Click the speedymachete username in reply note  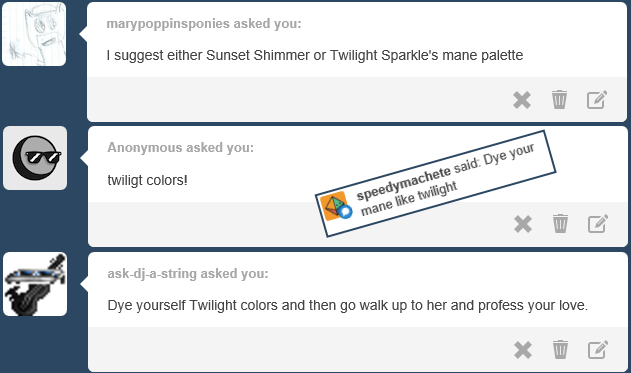(404, 183)
